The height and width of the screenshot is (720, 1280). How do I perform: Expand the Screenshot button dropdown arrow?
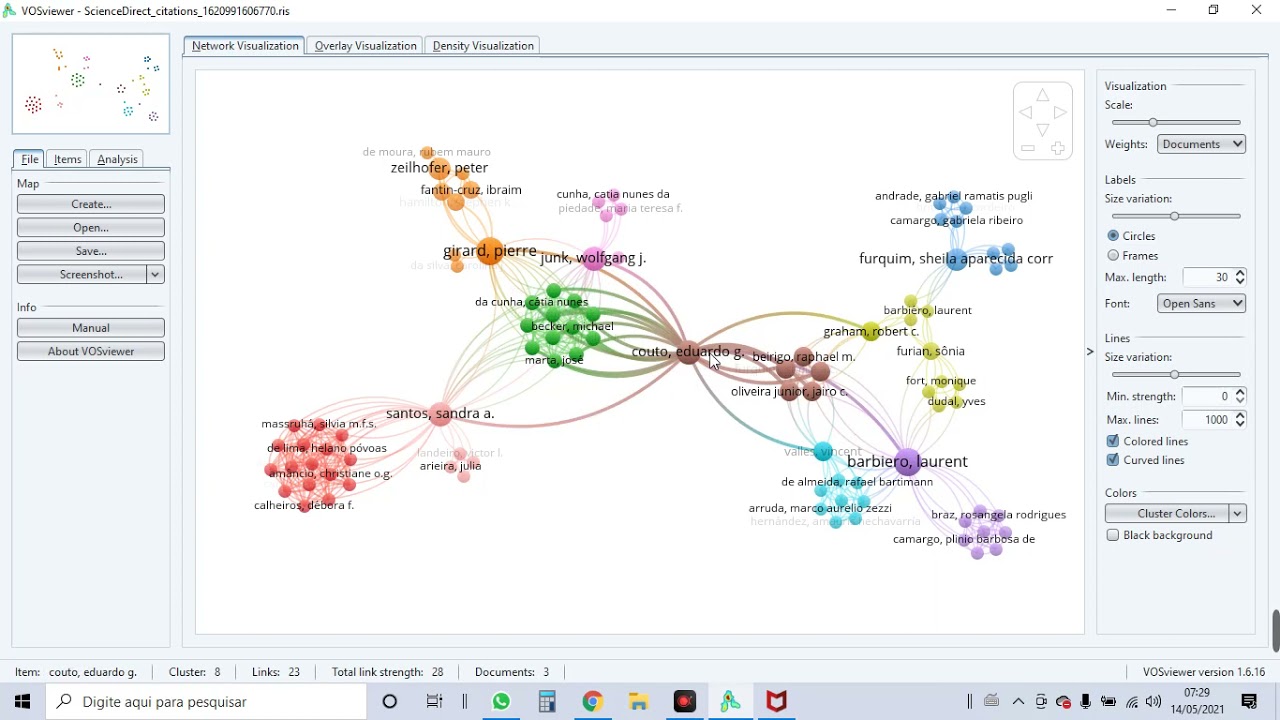pyautogui.click(x=156, y=274)
